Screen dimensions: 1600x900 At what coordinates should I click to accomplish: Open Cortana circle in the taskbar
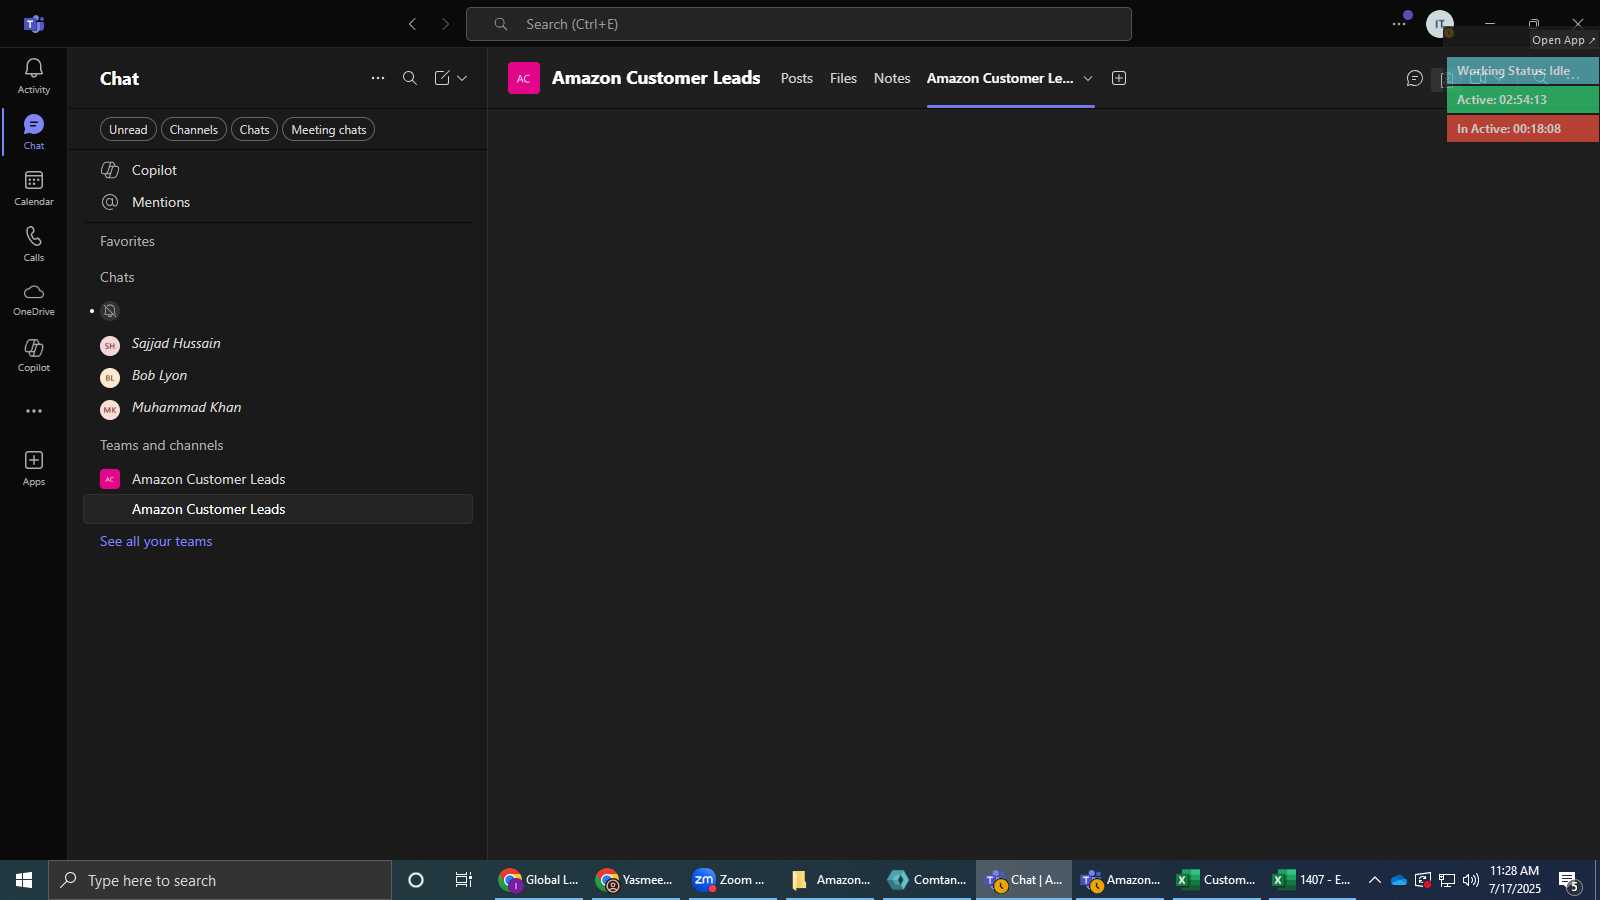[416, 880]
